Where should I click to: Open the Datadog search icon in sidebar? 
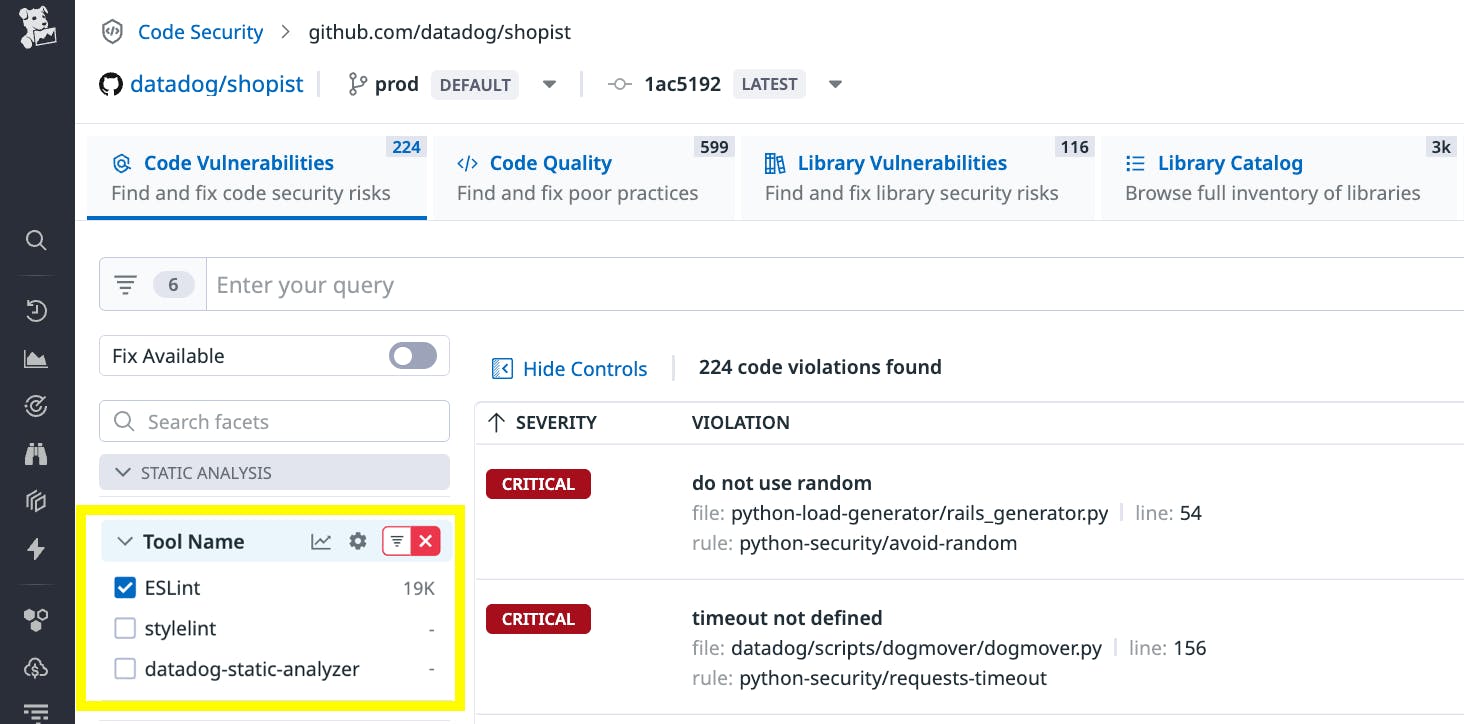click(36, 240)
